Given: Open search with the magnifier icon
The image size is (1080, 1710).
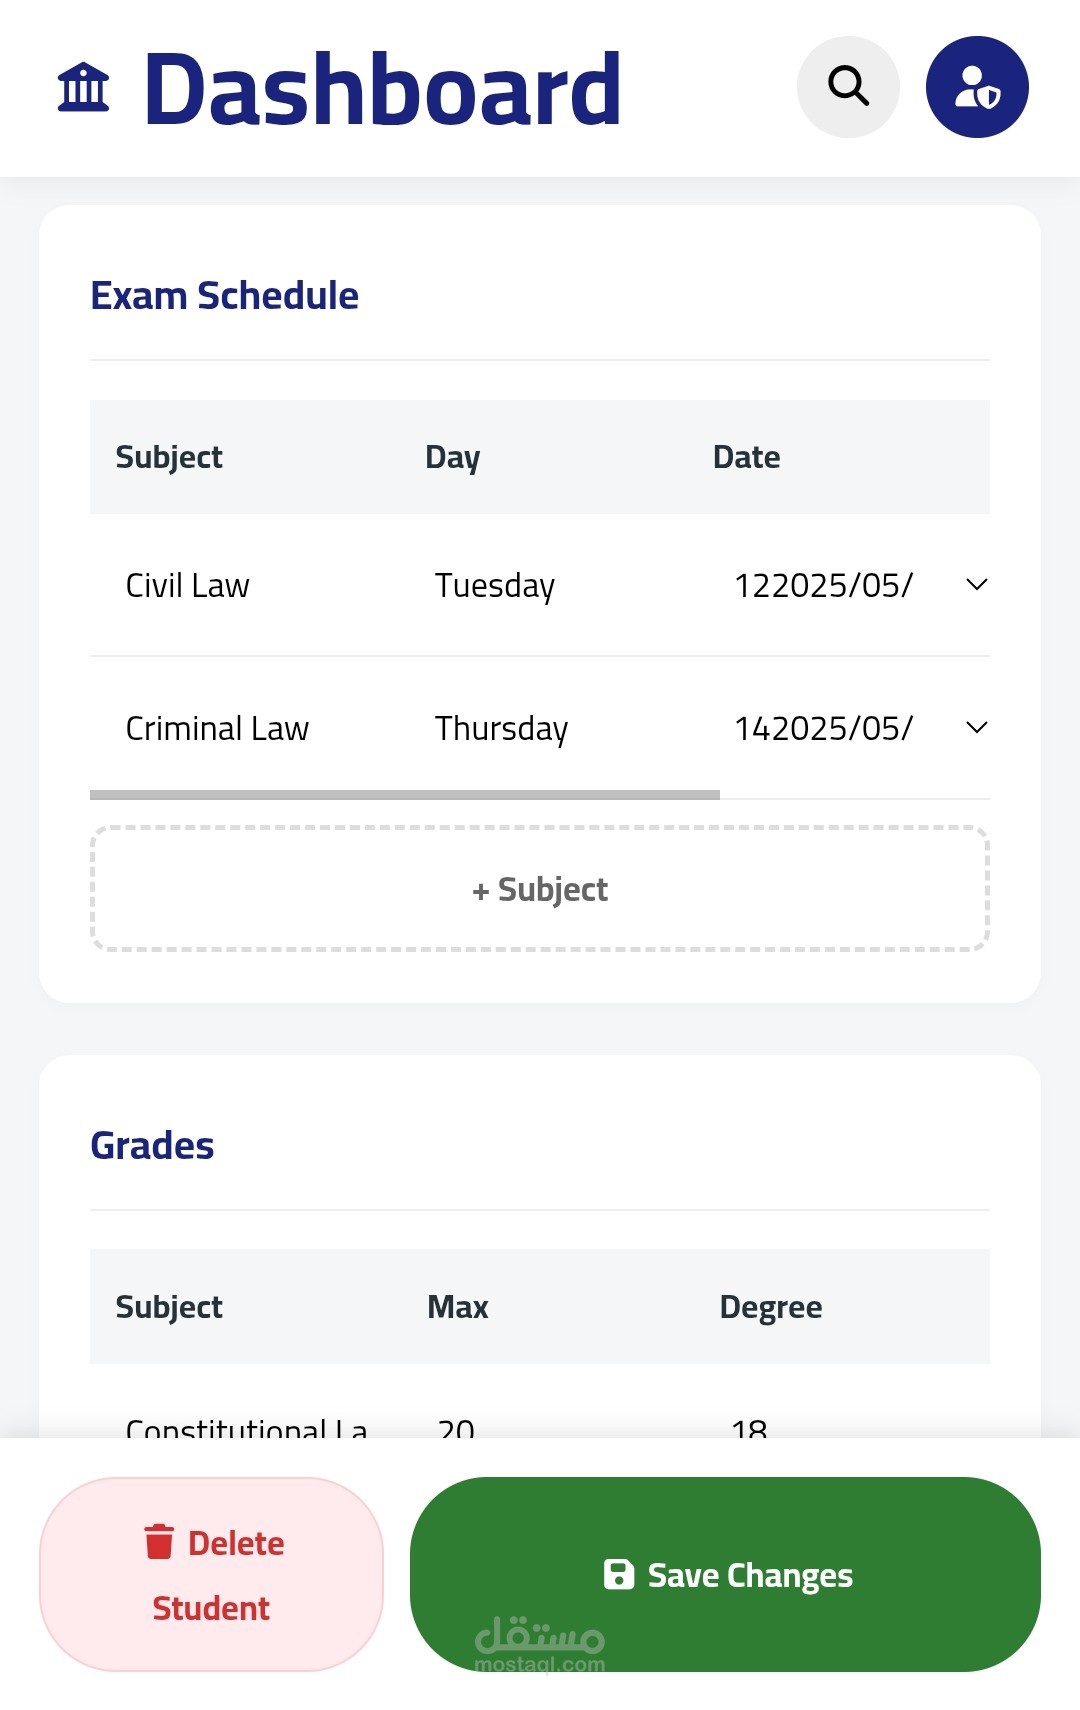Looking at the screenshot, I should click(x=848, y=87).
